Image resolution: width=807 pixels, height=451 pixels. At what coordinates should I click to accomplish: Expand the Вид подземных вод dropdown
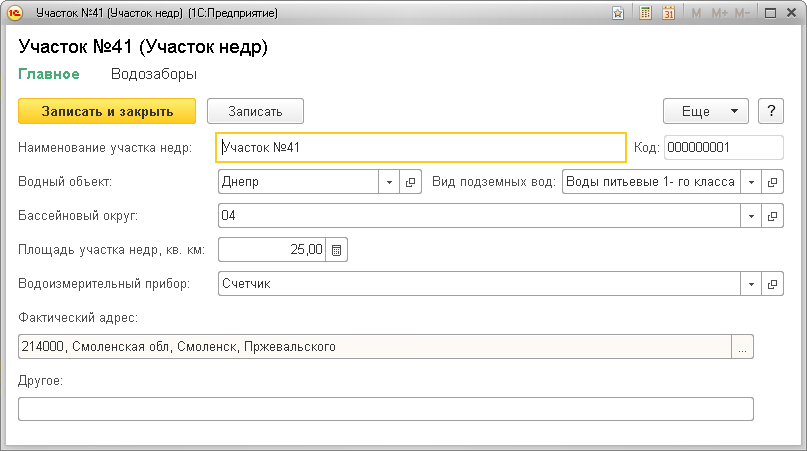750,183
